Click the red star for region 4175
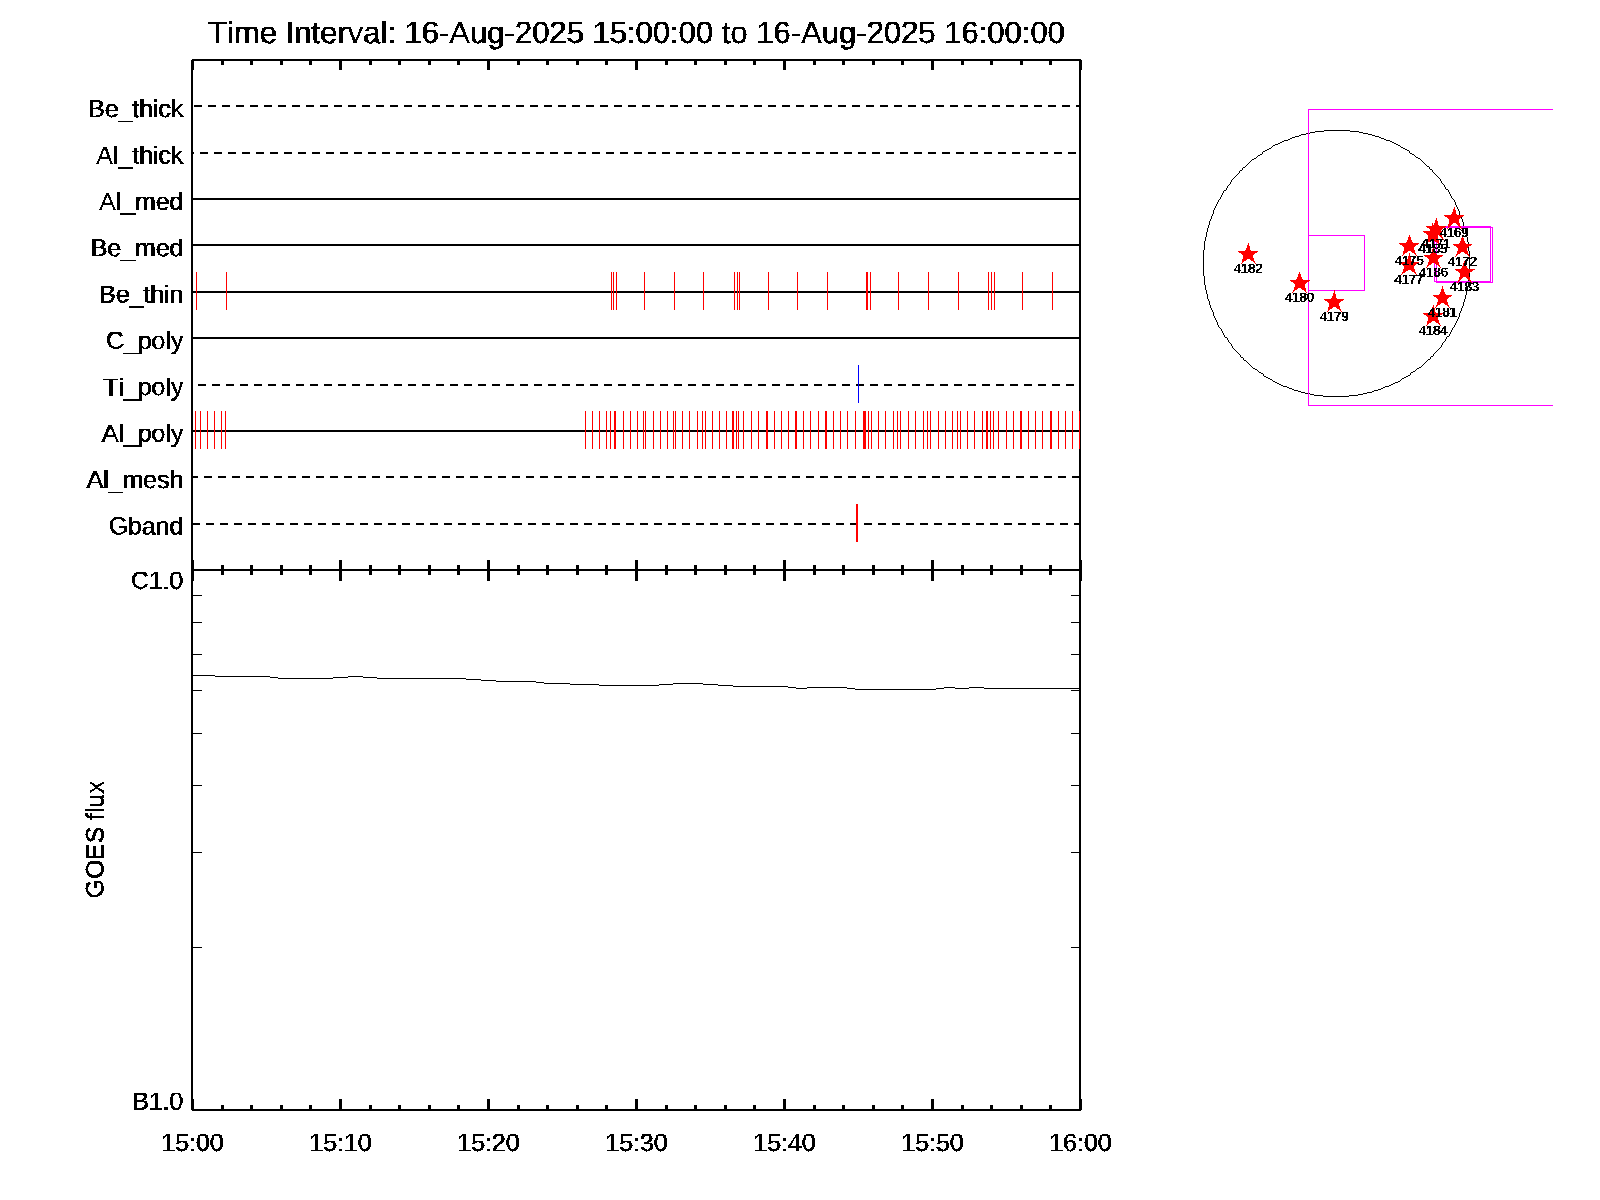 1409,246
